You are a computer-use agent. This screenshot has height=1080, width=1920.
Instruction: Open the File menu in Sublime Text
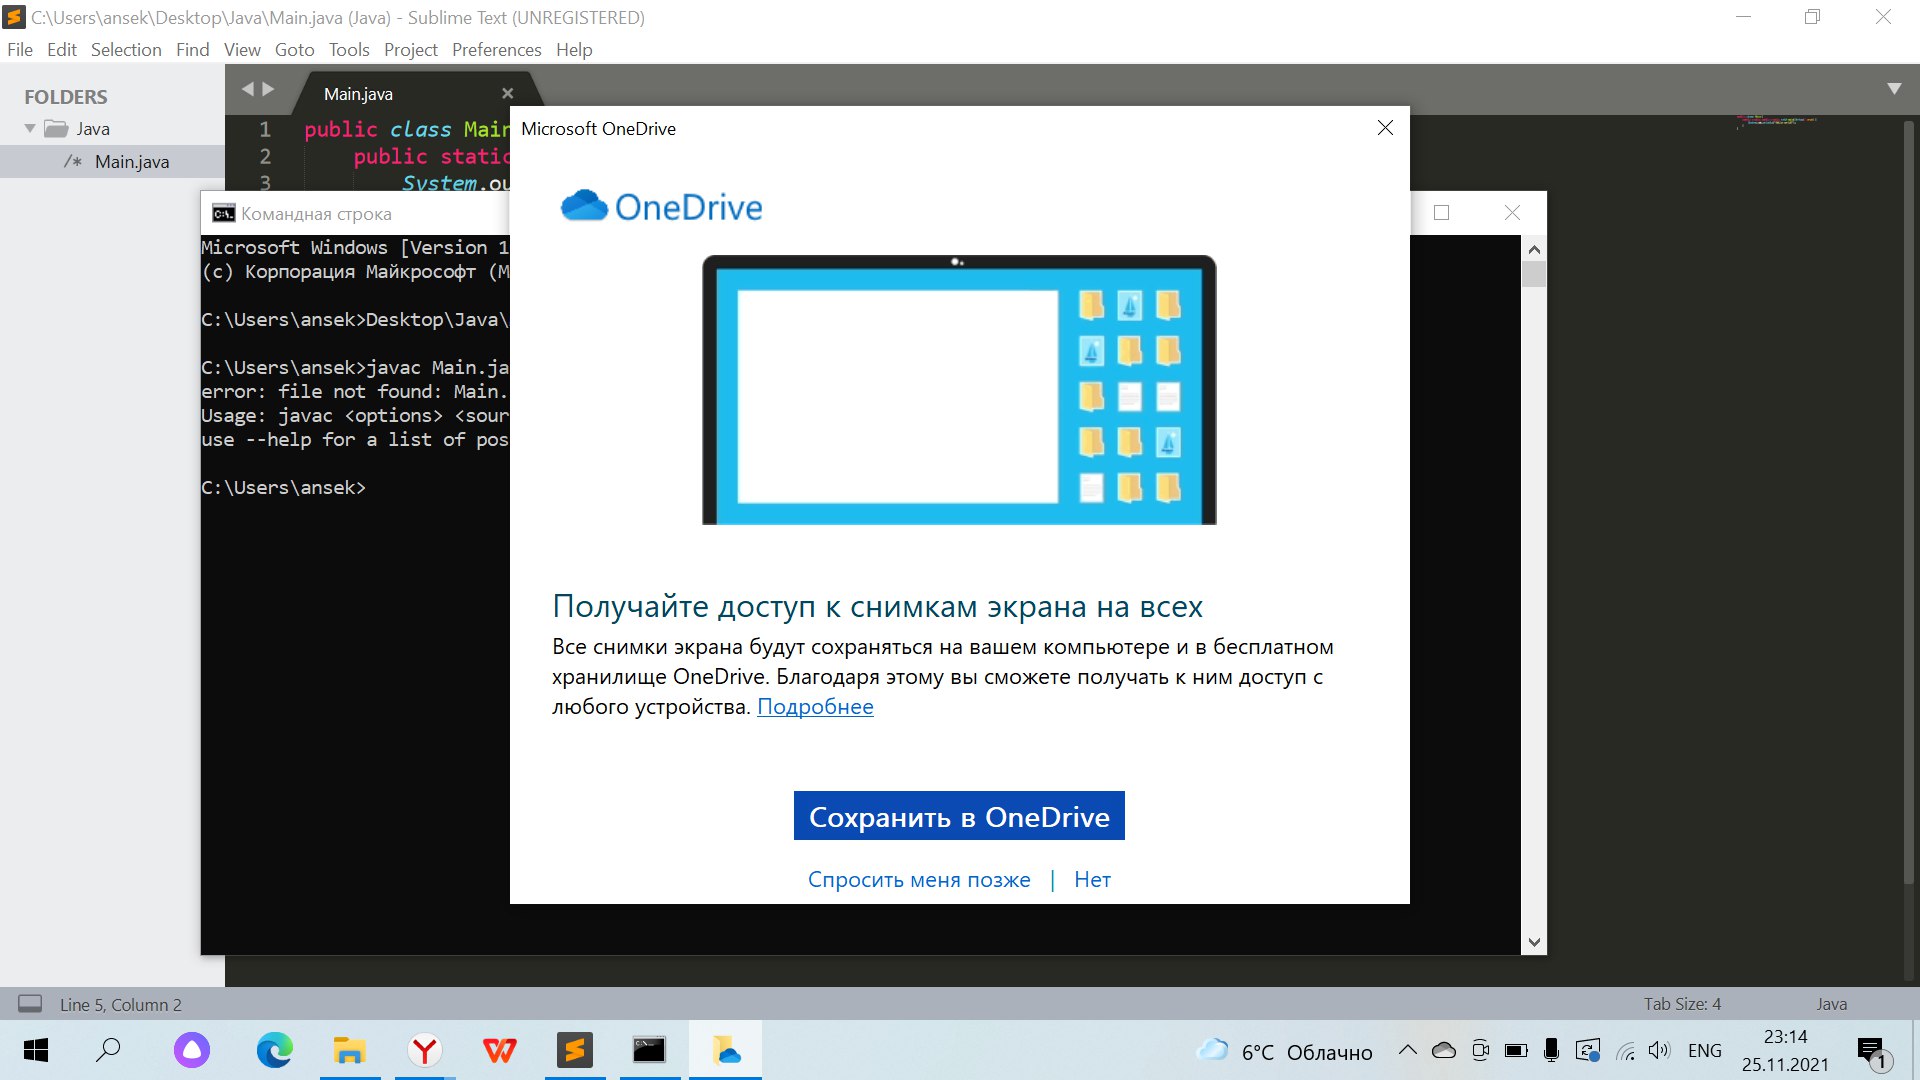pyautogui.click(x=20, y=49)
